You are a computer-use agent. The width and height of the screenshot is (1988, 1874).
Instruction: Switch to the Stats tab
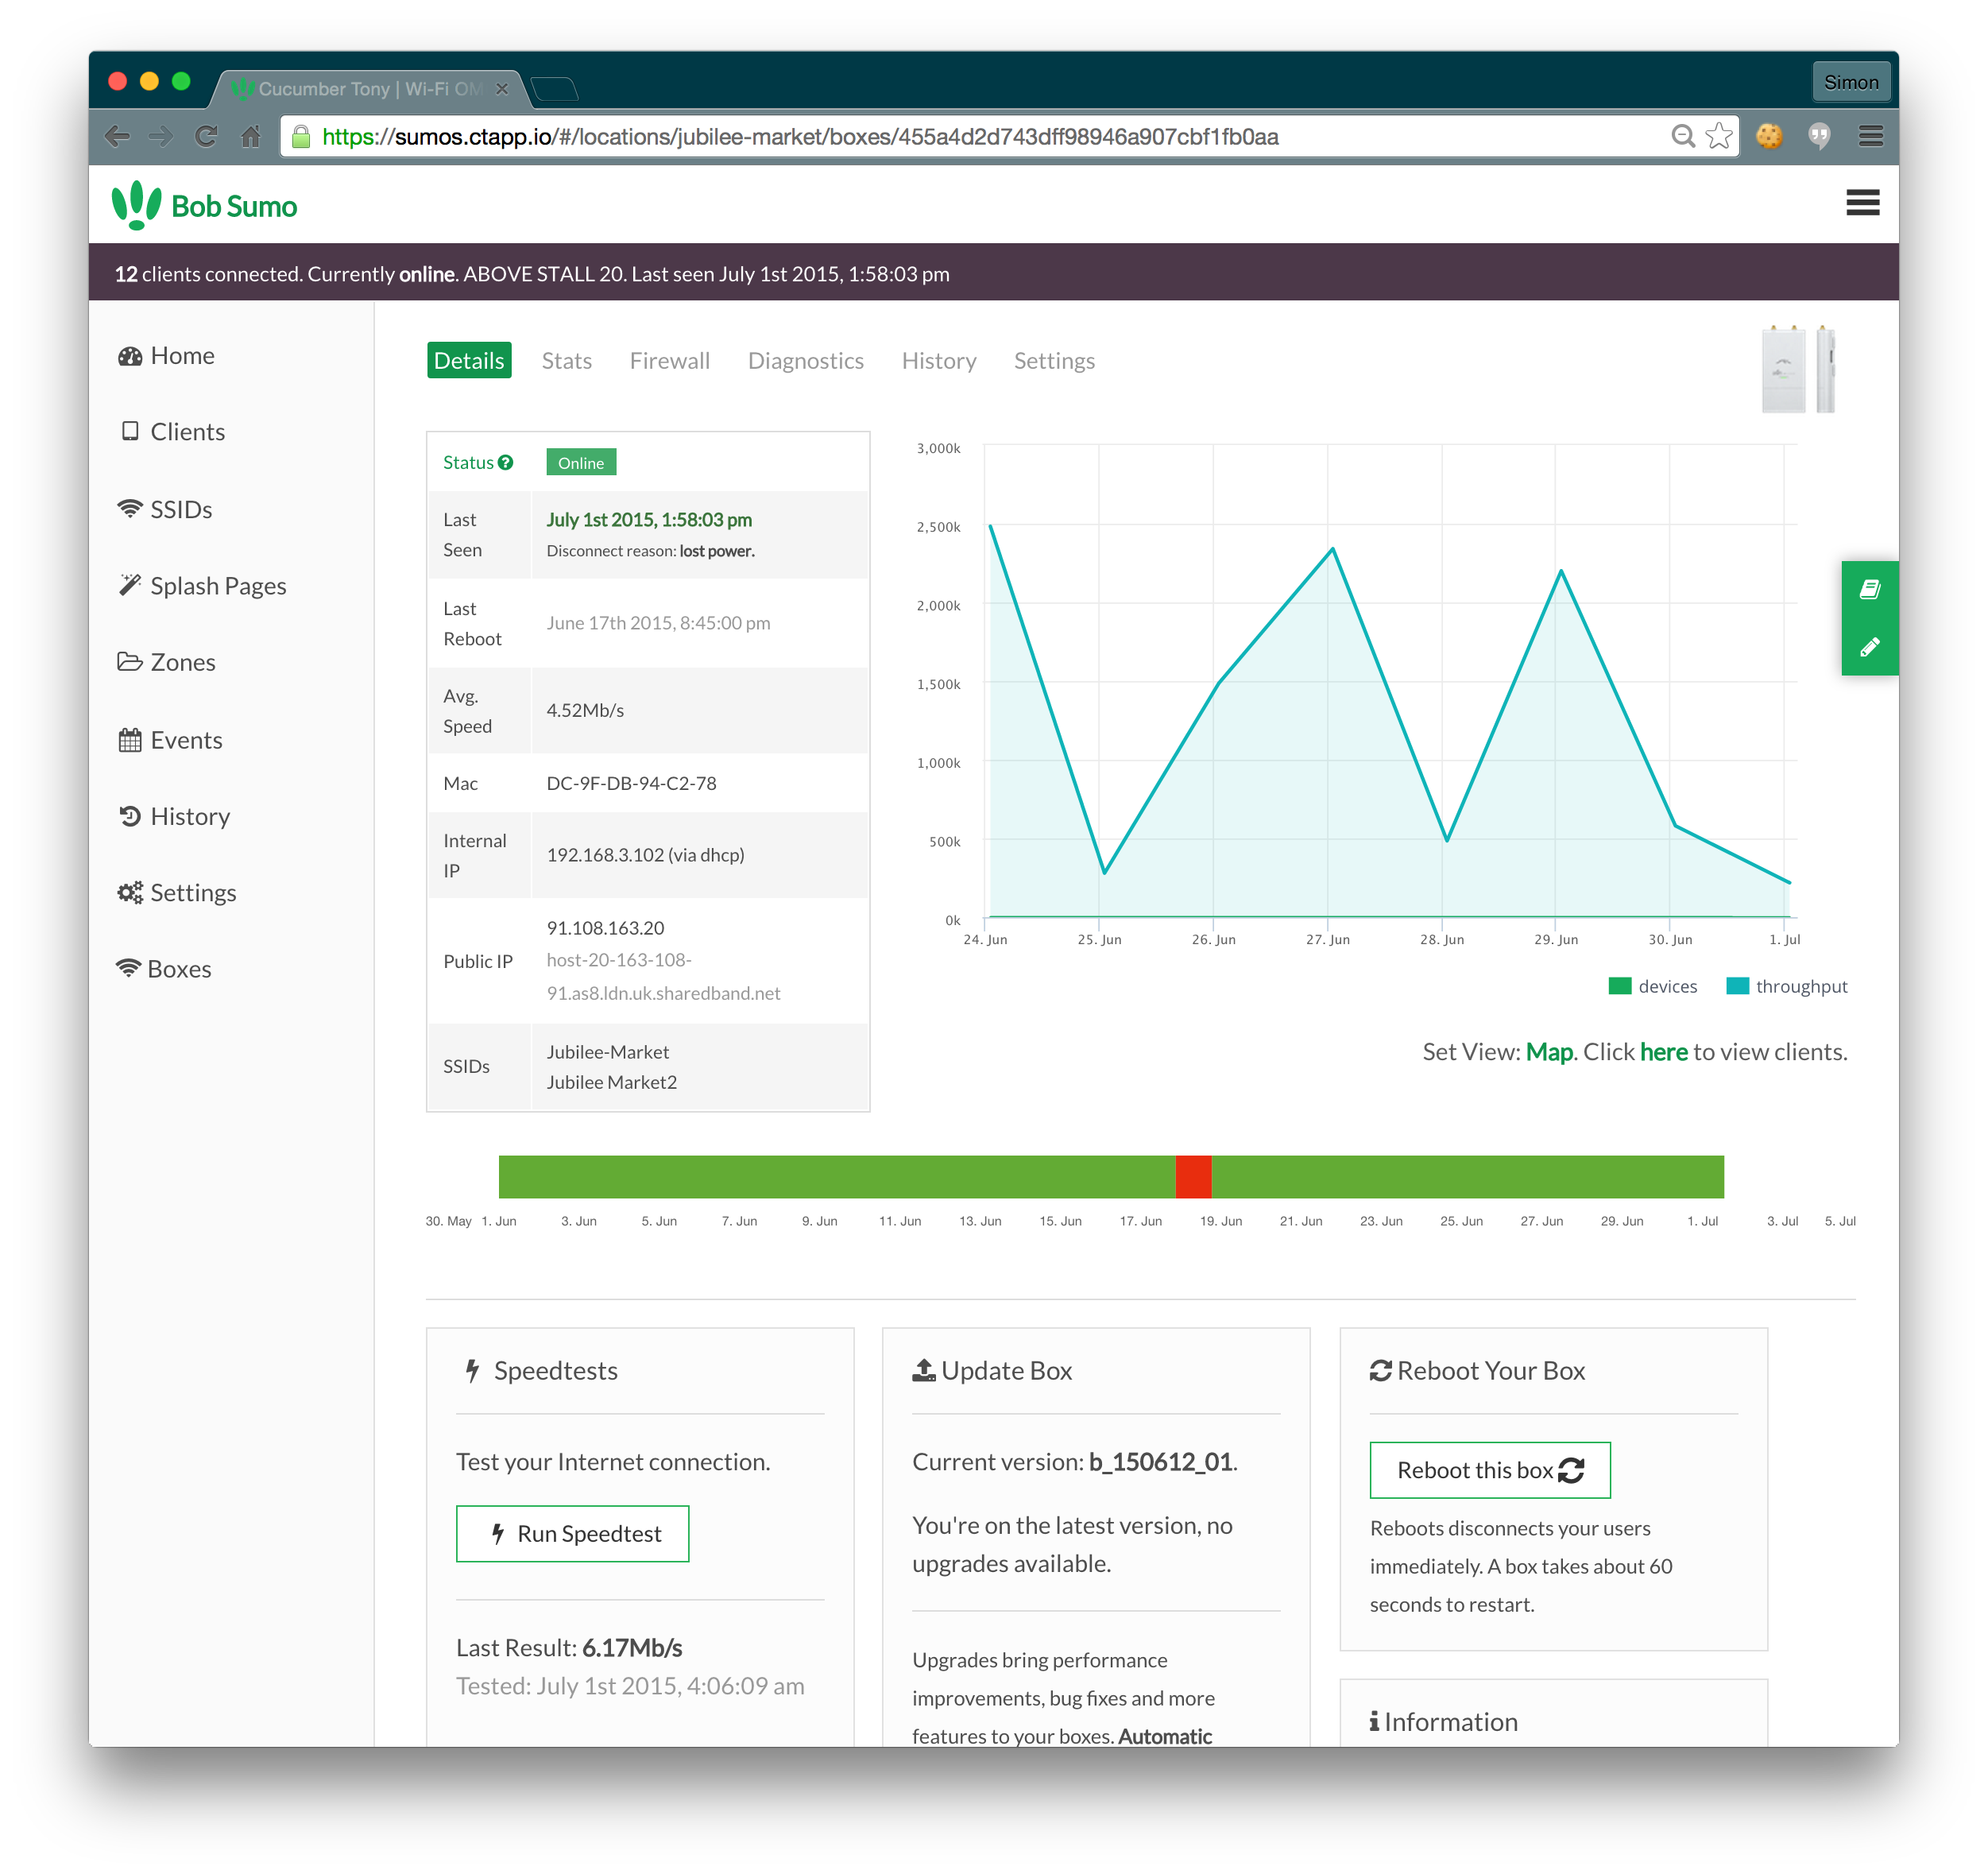pos(566,361)
